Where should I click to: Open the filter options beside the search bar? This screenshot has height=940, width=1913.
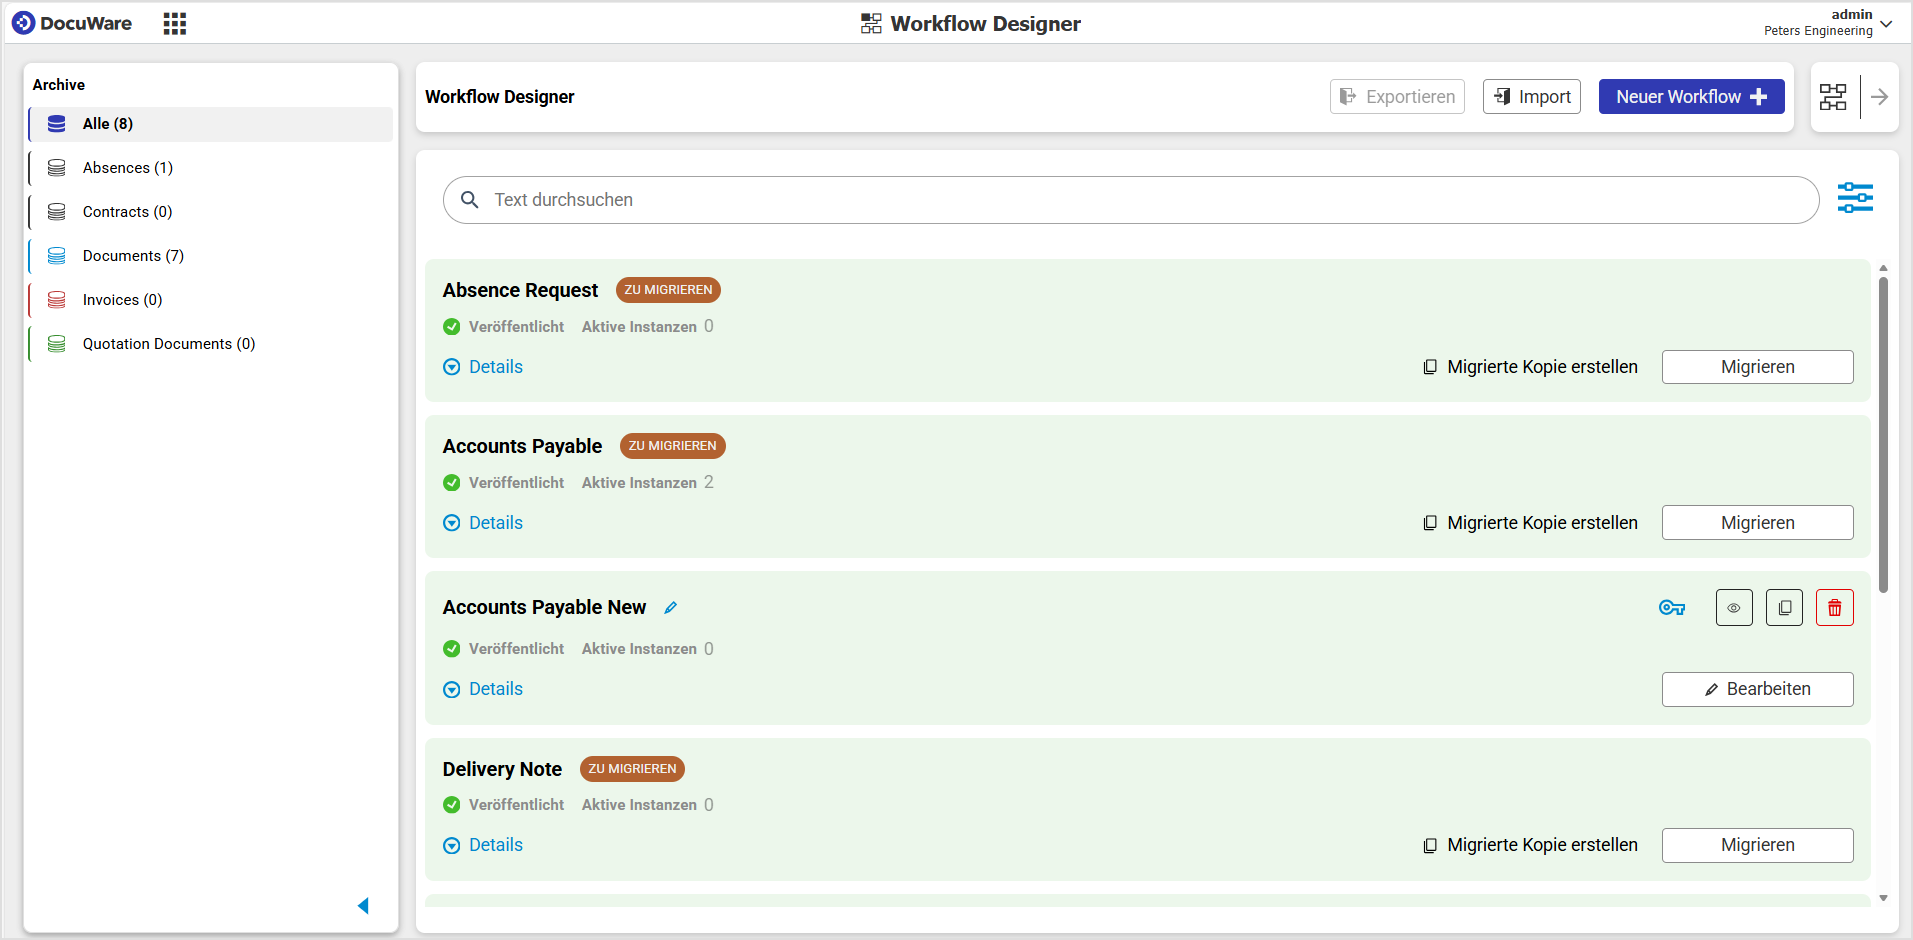point(1856,199)
